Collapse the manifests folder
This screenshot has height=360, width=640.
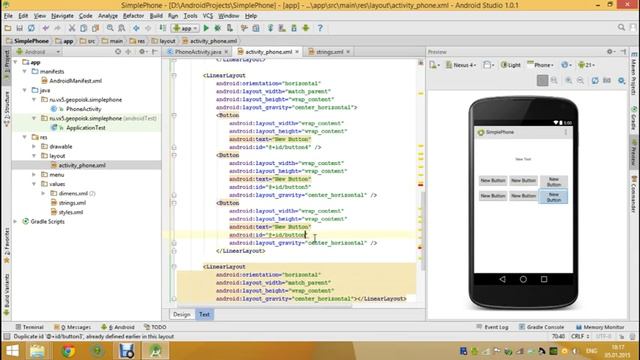pyautogui.click(x=25, y=71)
